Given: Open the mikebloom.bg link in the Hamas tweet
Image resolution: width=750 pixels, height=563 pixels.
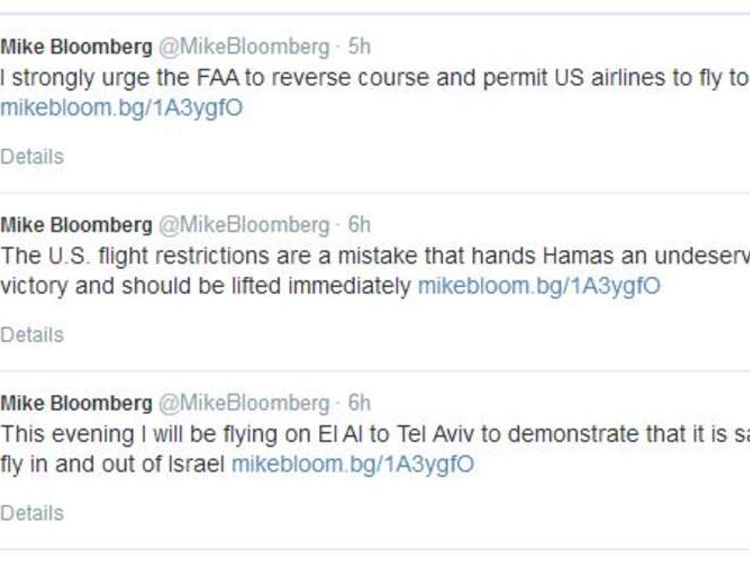Looking at the screenshot, I should (x=539, y=286).
